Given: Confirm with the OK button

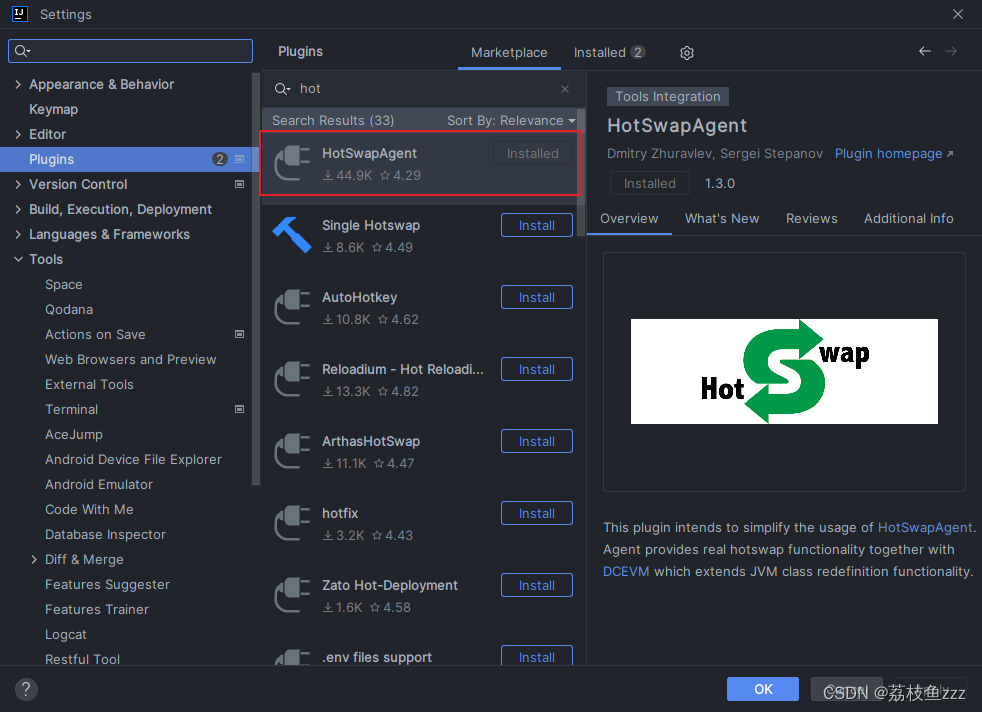Looking at the screenshot, I should tap(762, 689).
